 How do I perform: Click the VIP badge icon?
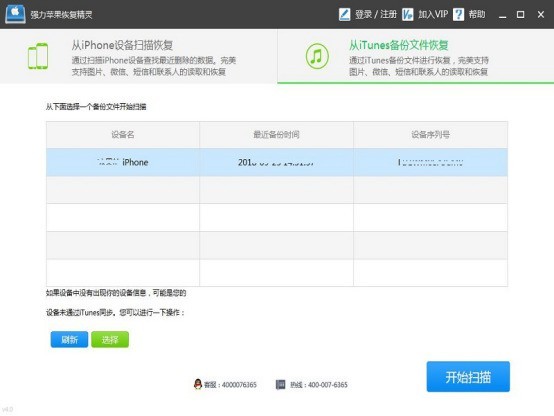coord(408,14)
